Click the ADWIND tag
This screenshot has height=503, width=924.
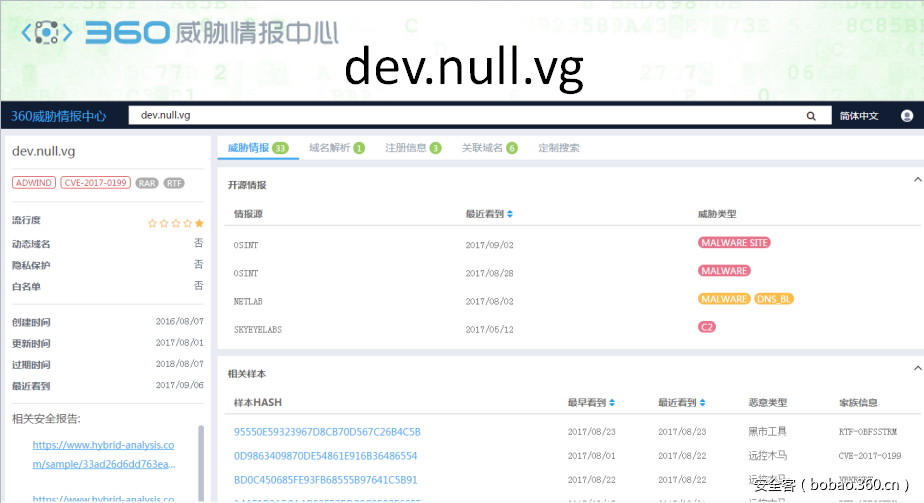coord(34,183)
